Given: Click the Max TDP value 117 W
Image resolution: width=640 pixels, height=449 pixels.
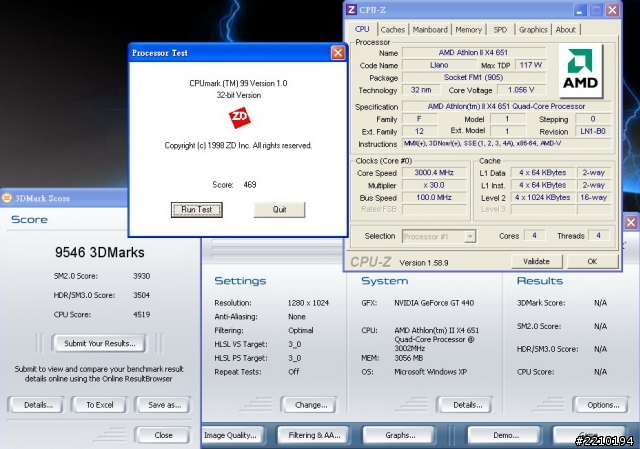Looking at the screenshot, I should (x=531, y=65).
